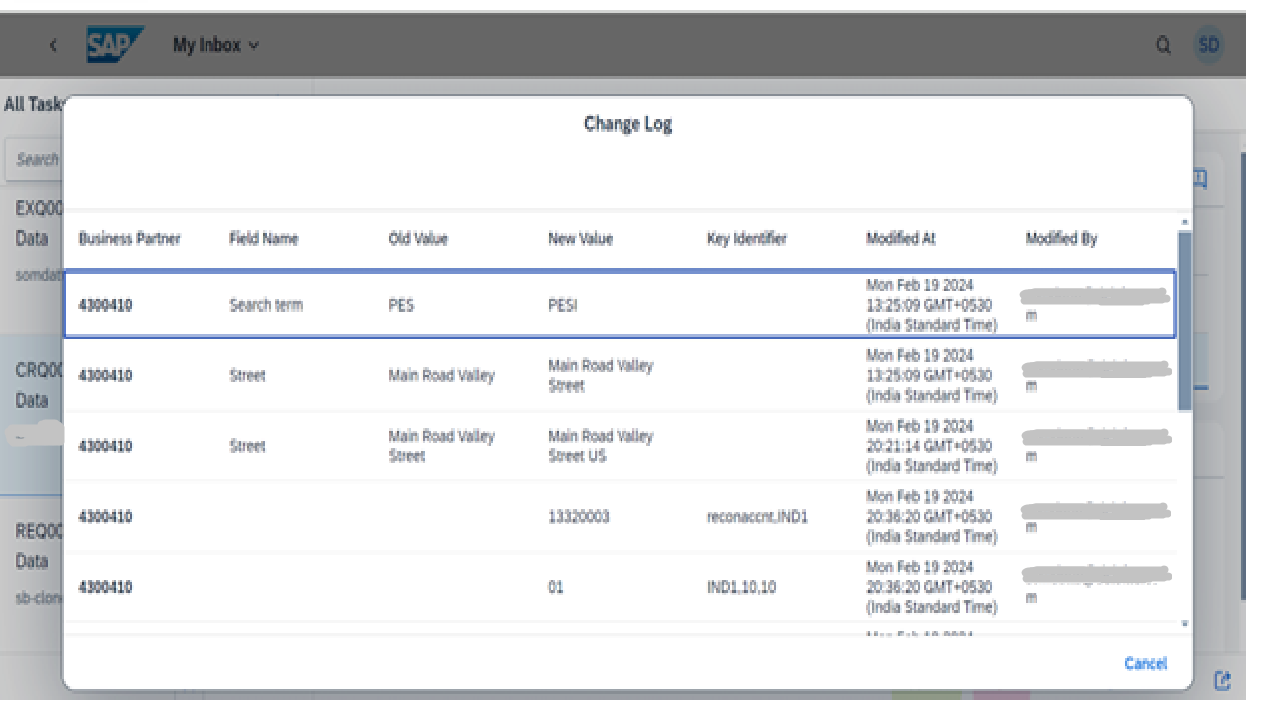
Task: Open the SD user avatar menu
Action: [1209, 45]
